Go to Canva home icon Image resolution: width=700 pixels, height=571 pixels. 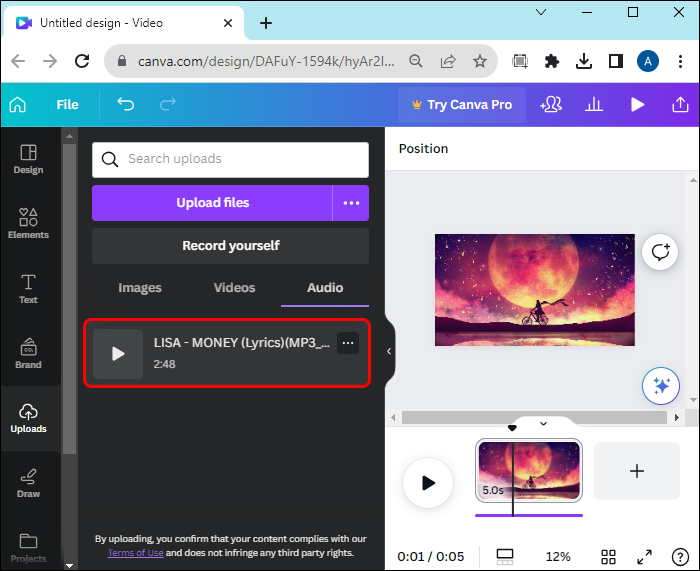click(x=18, y=104)
